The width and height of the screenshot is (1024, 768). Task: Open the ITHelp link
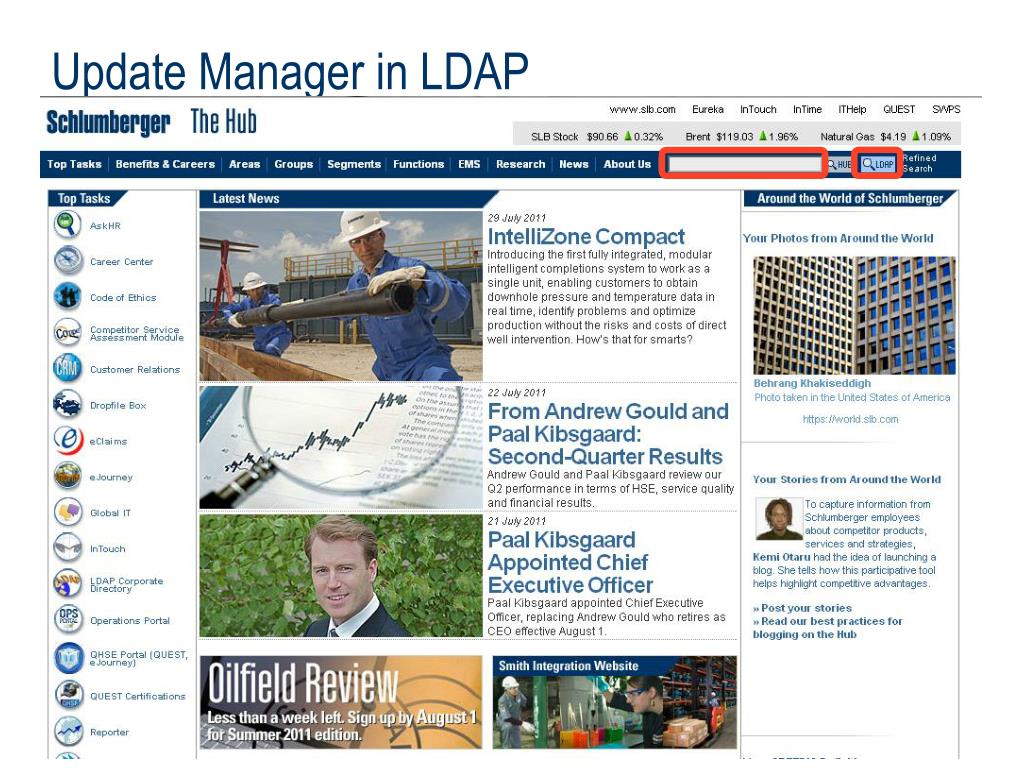852,109
